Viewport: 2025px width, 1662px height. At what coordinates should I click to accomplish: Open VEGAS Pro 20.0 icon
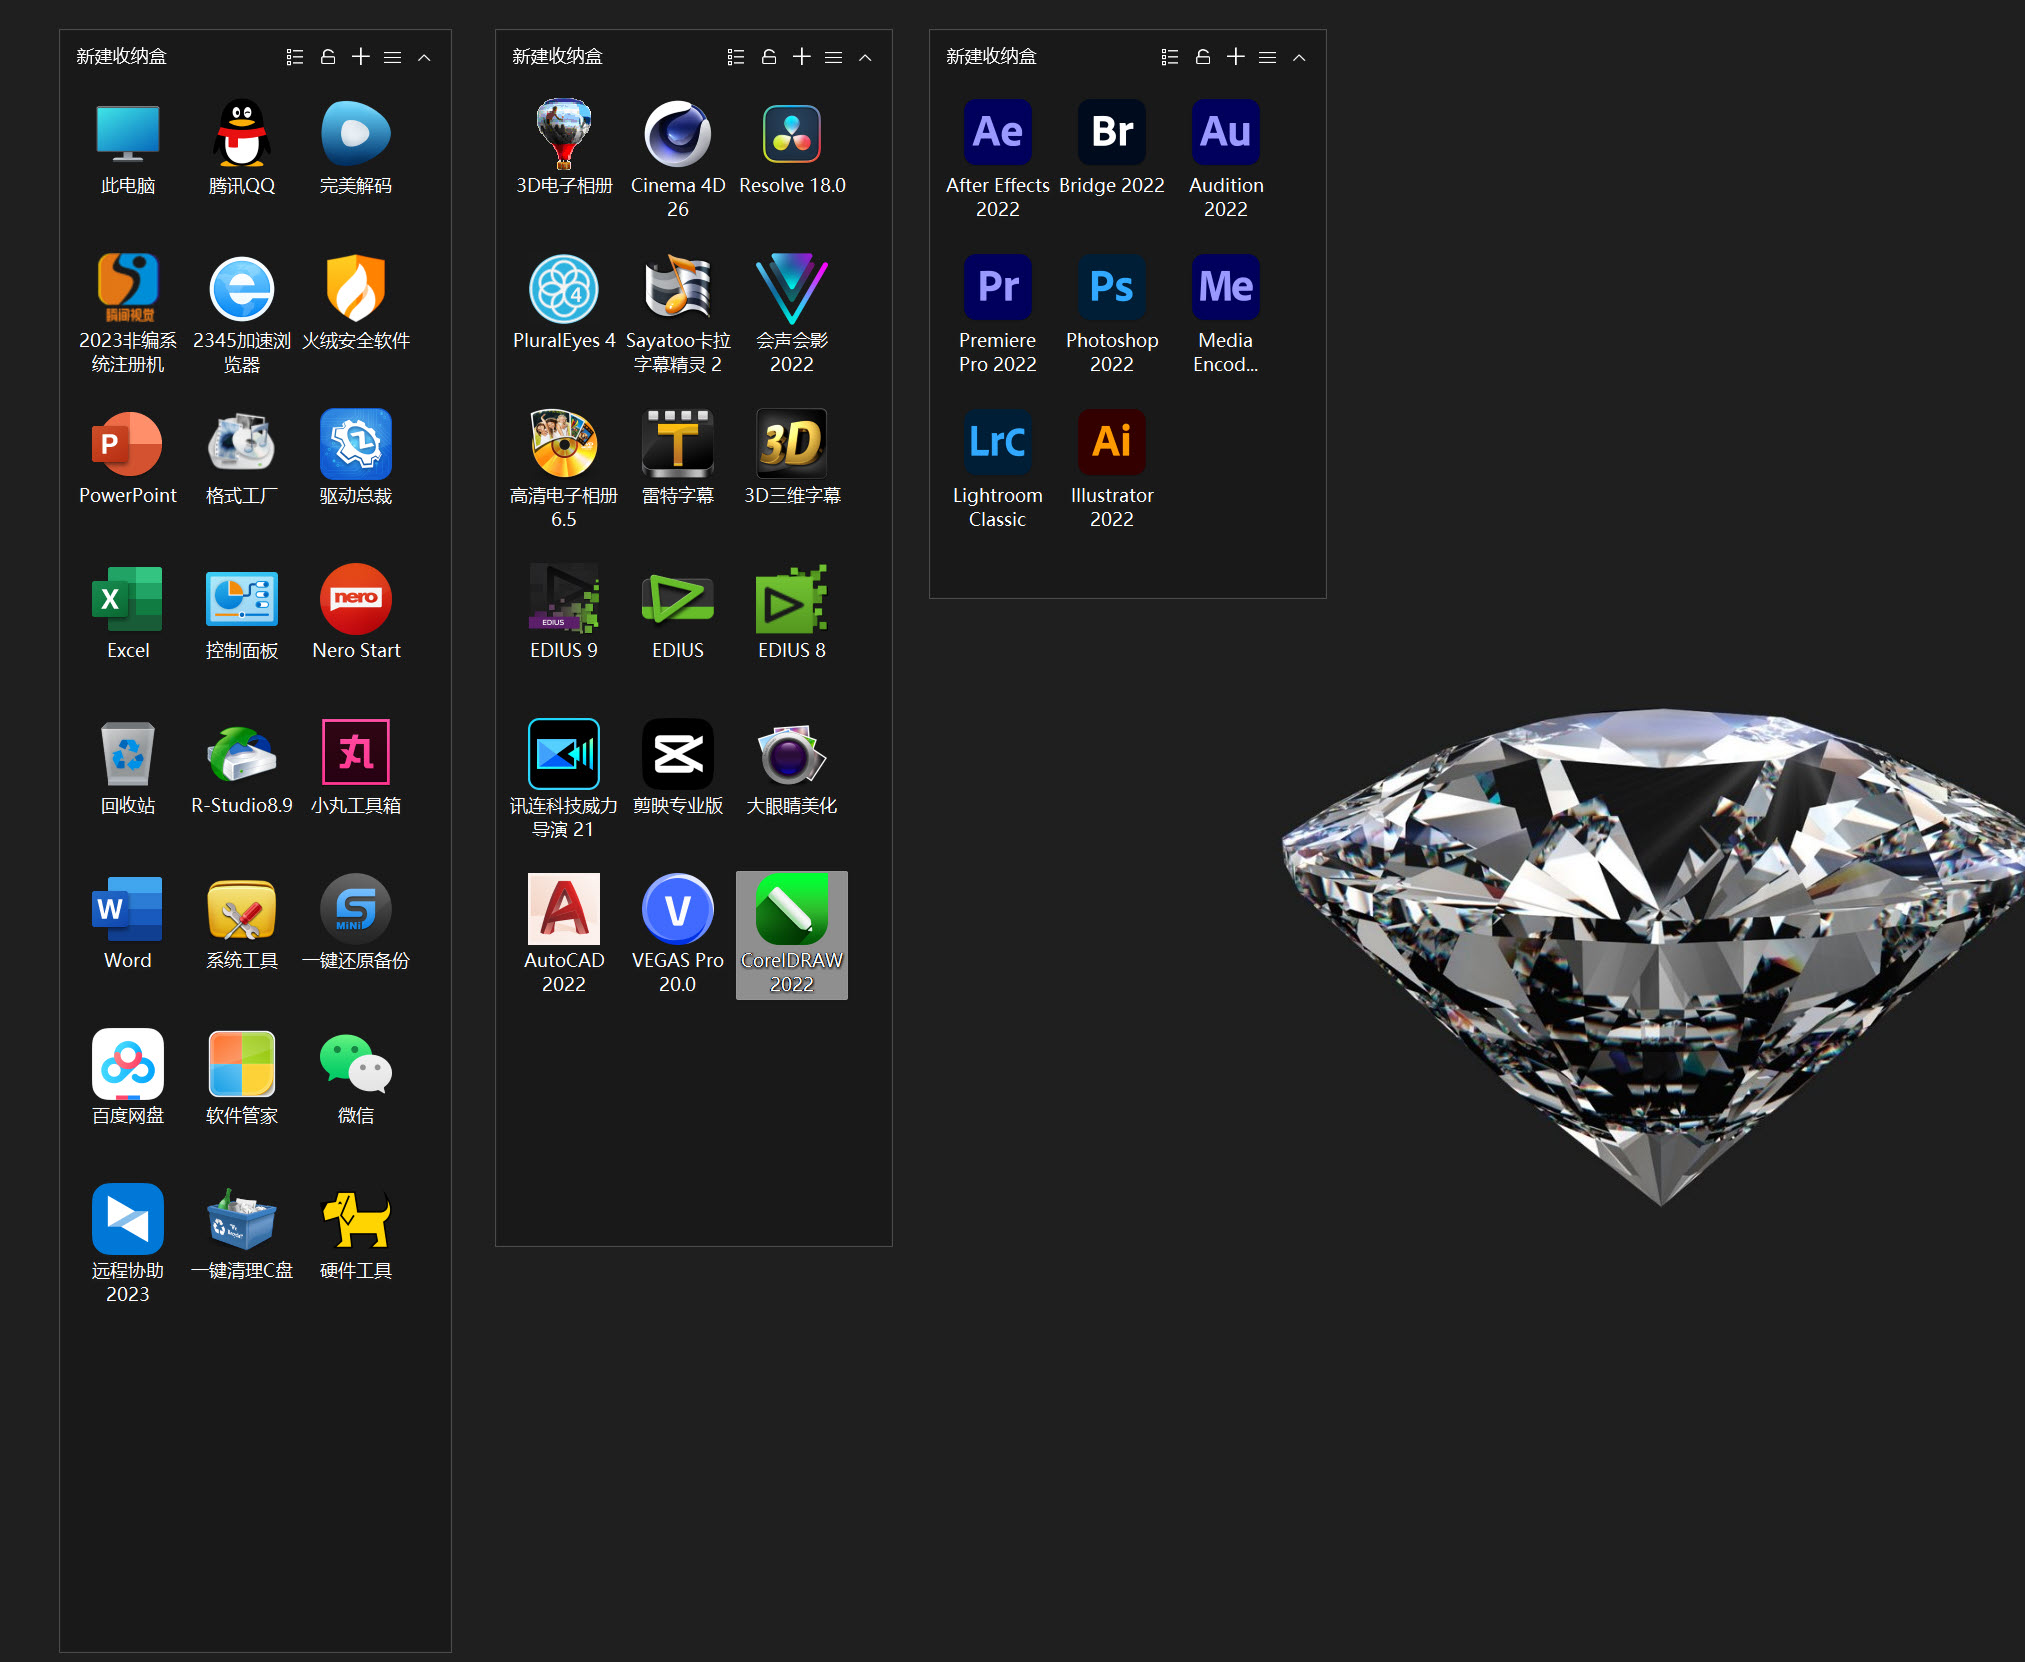click(x=678, y=909)
